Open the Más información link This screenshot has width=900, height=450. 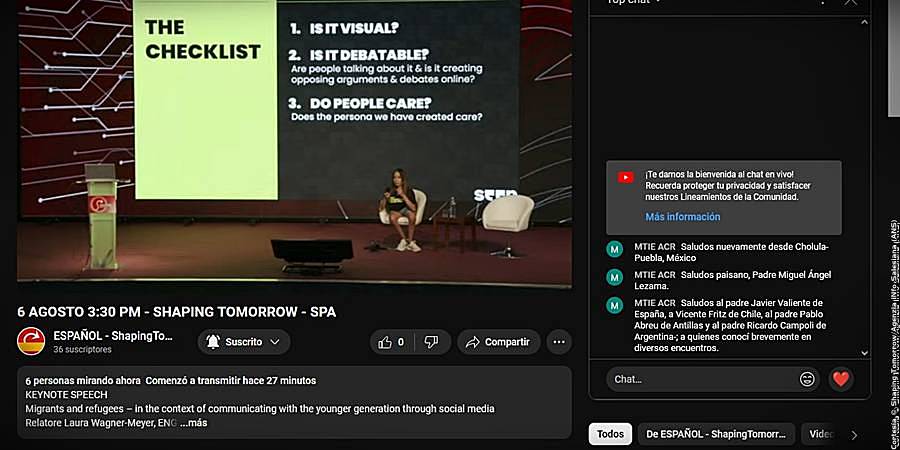(x=682, y=217)
